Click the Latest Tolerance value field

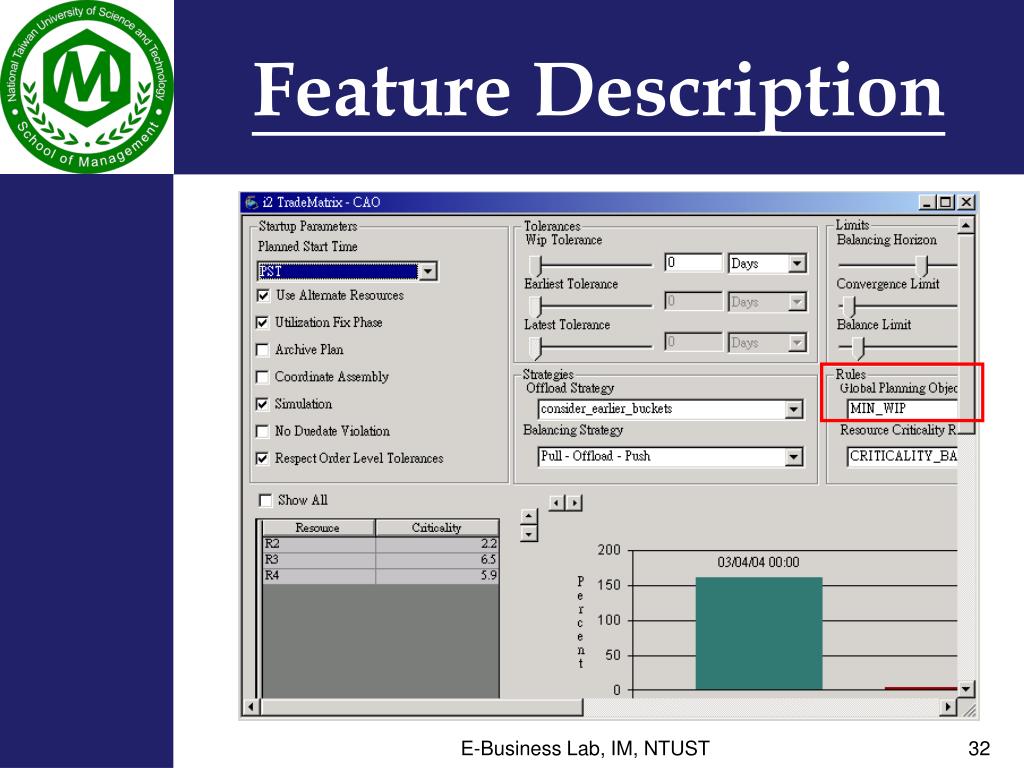(693, 342)
